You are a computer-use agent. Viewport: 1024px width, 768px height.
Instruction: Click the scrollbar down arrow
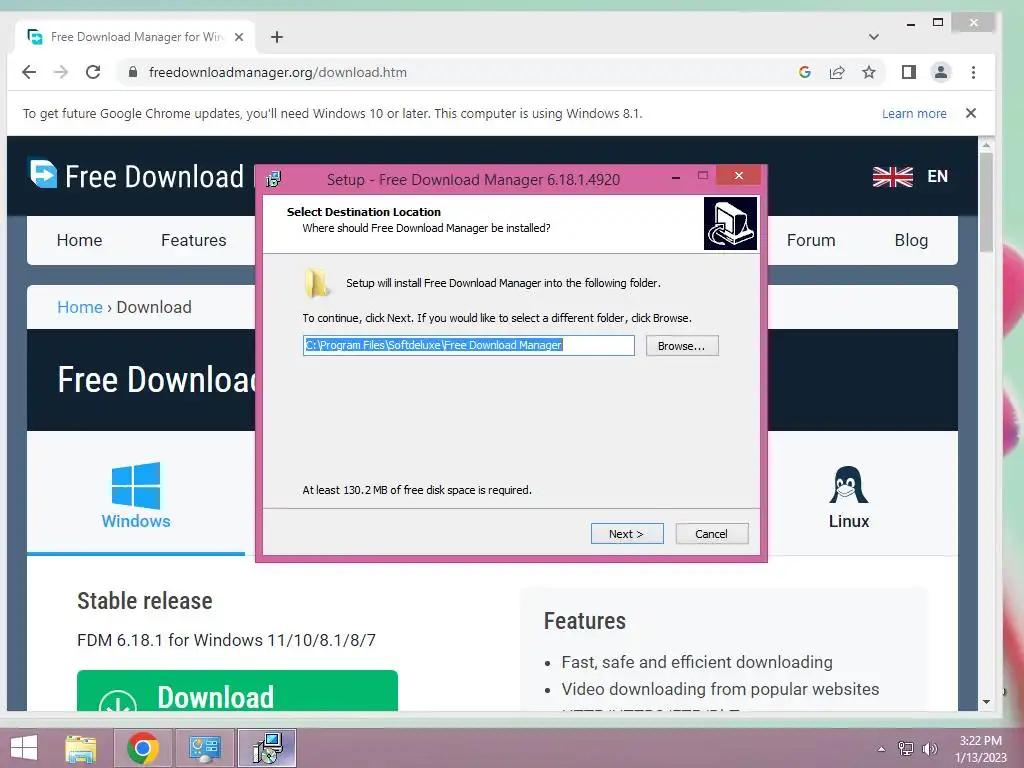[x=986, y=702]
